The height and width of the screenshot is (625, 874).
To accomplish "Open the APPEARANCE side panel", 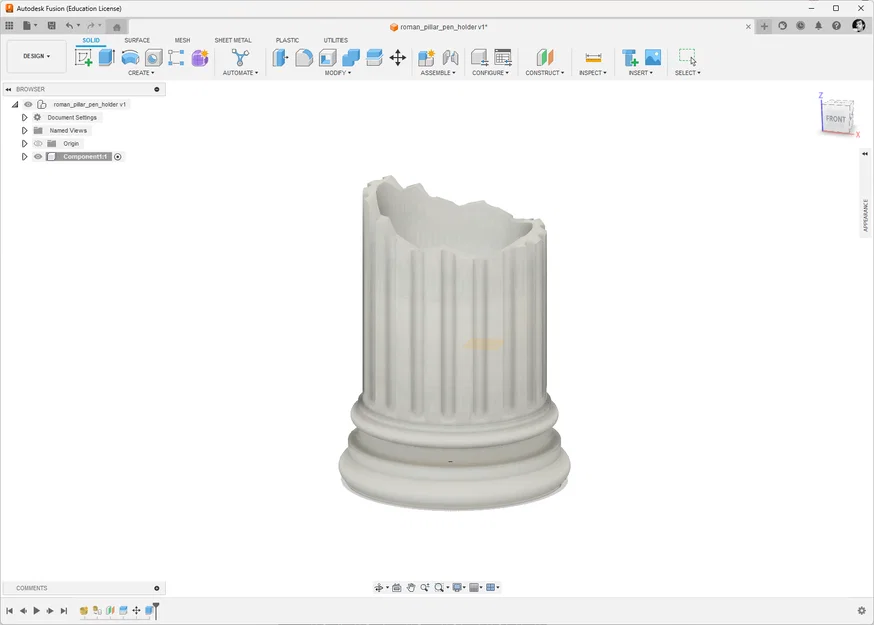I will 866,215.
